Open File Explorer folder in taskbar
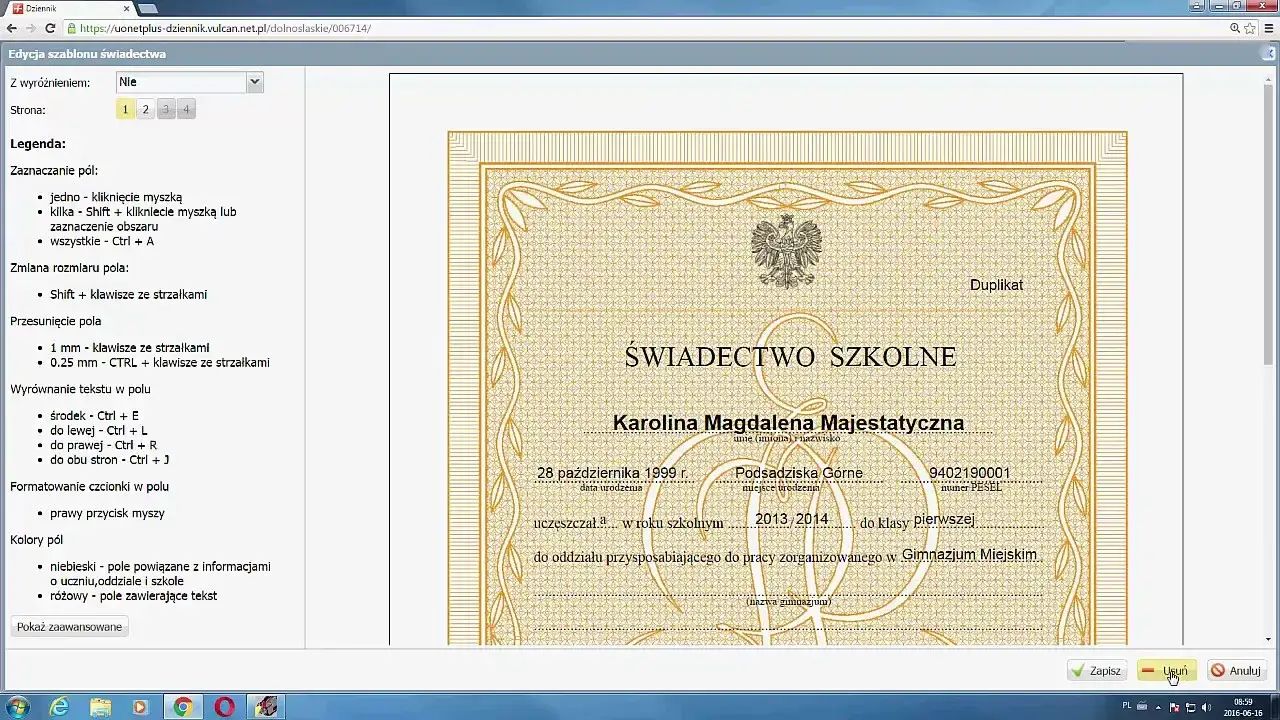The height and width of the screenshot is (720, 1280). (x=101, y=707)
